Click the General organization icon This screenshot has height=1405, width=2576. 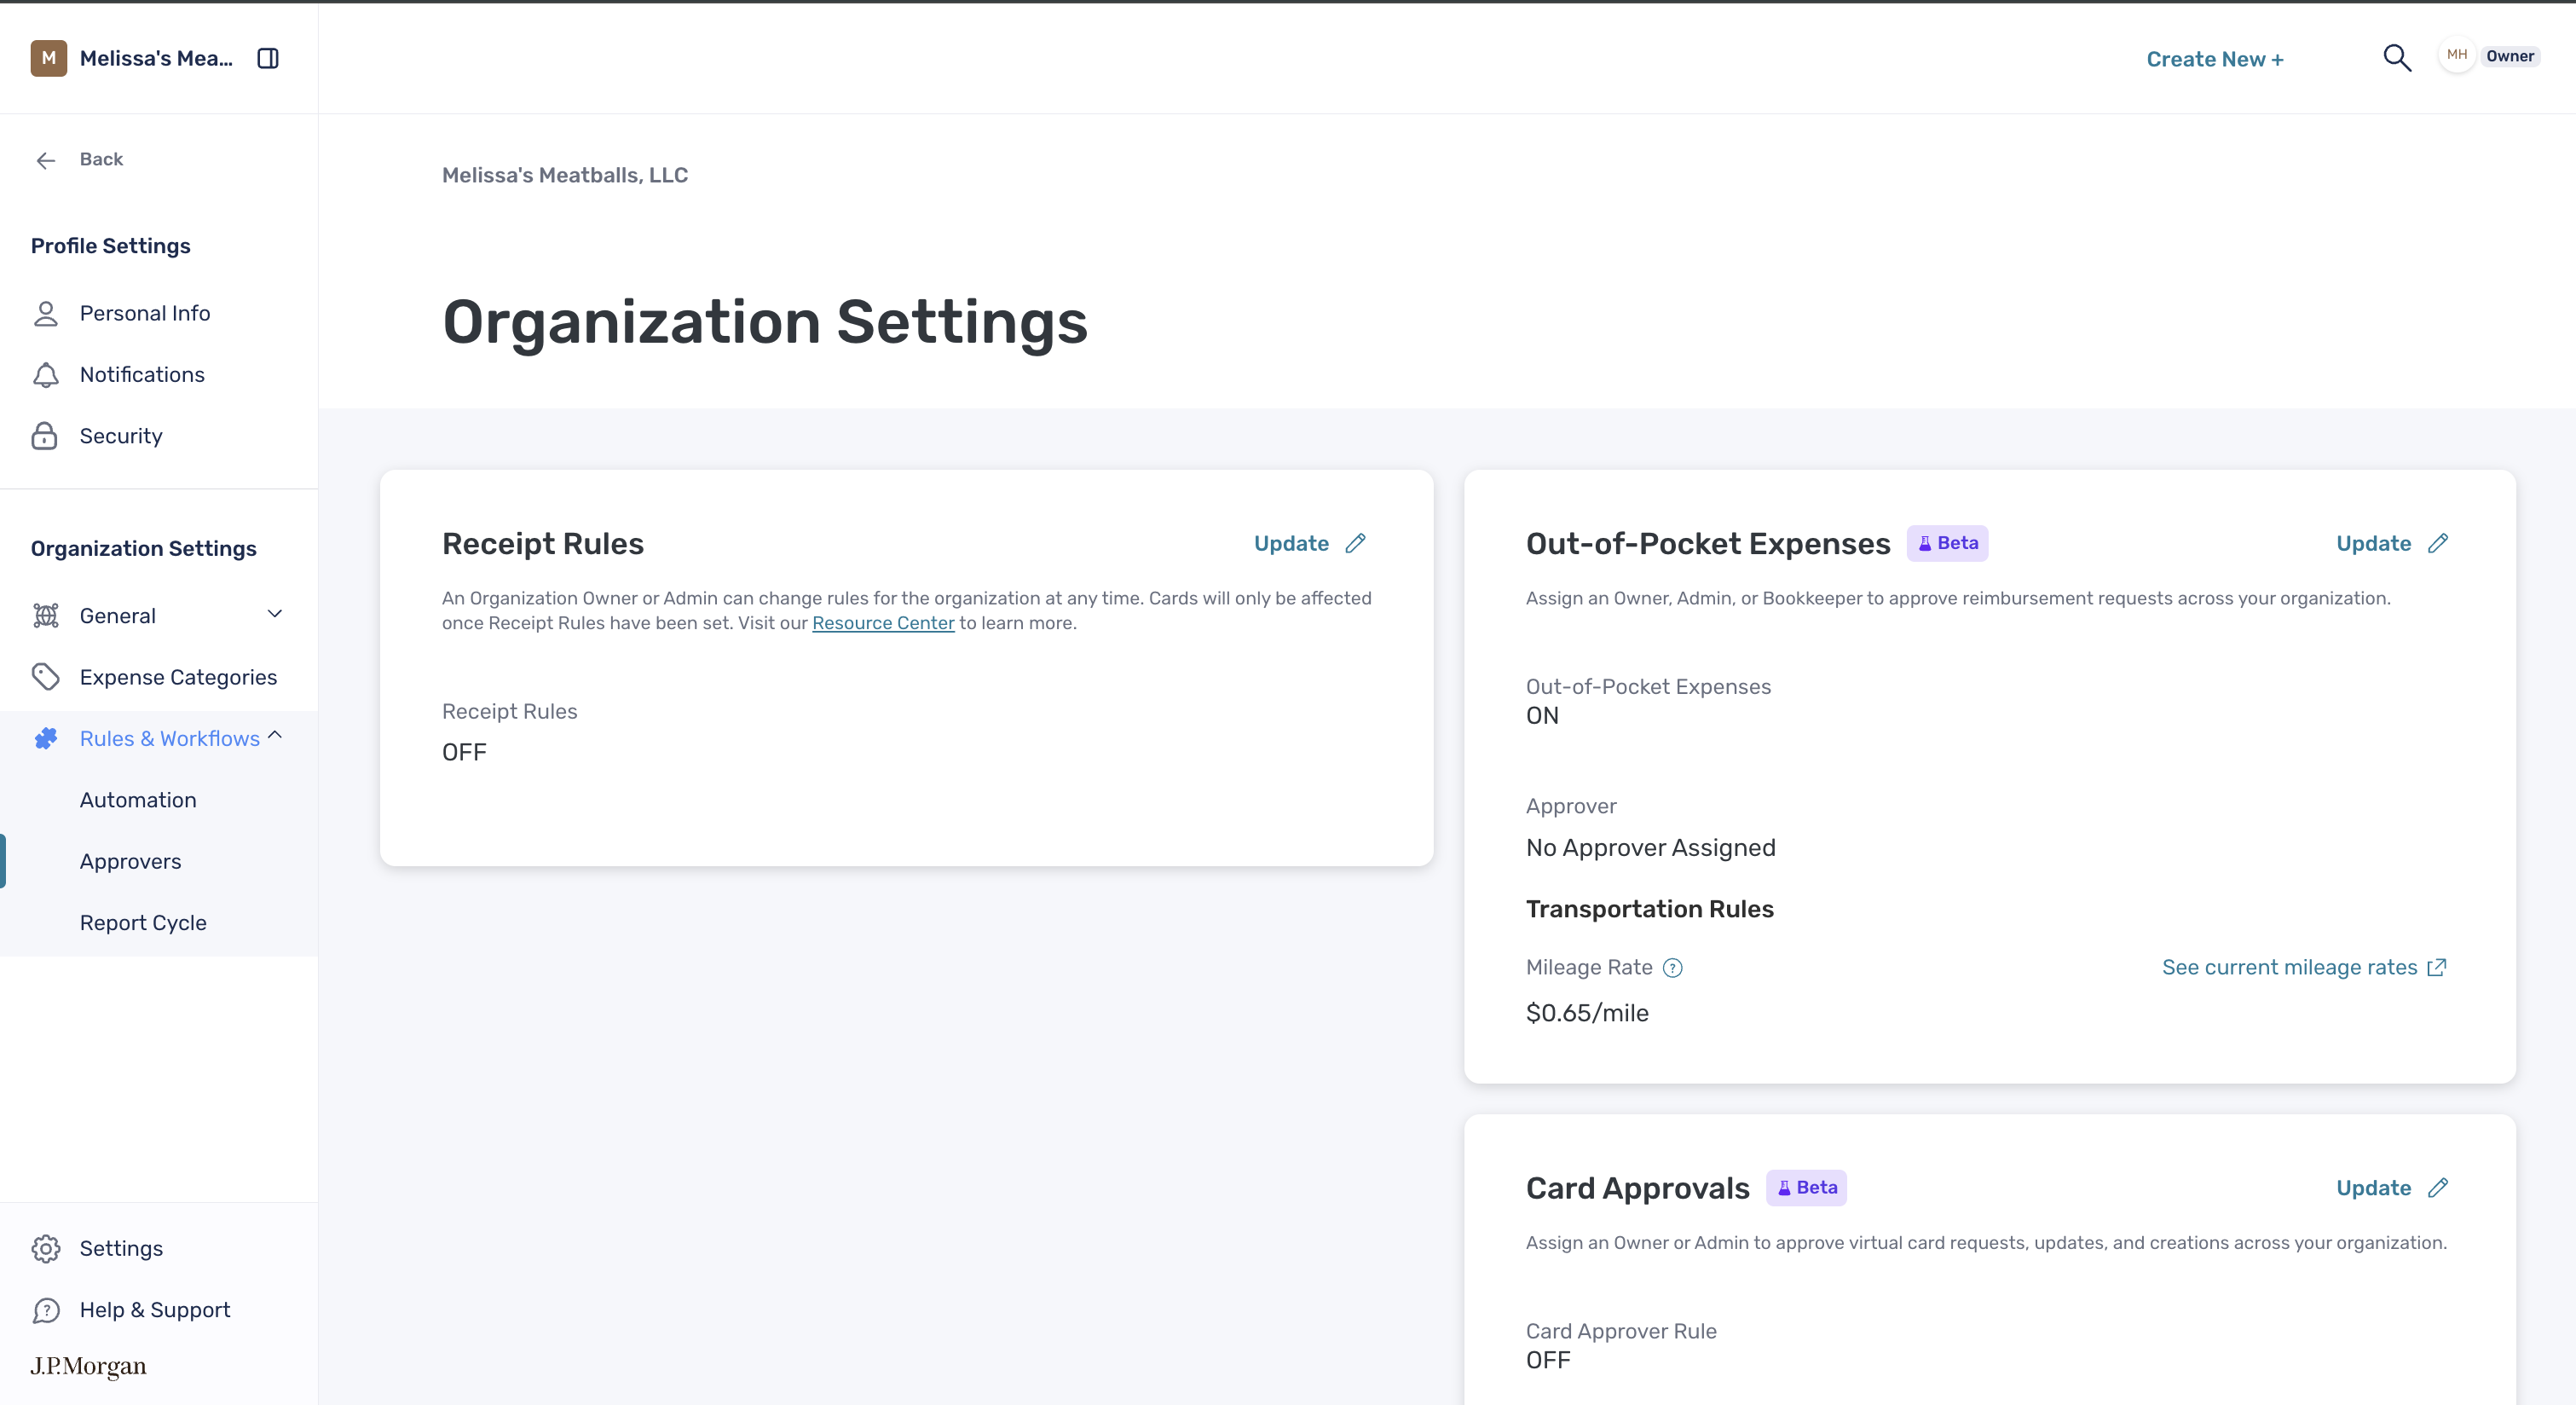tap(45, 616)
